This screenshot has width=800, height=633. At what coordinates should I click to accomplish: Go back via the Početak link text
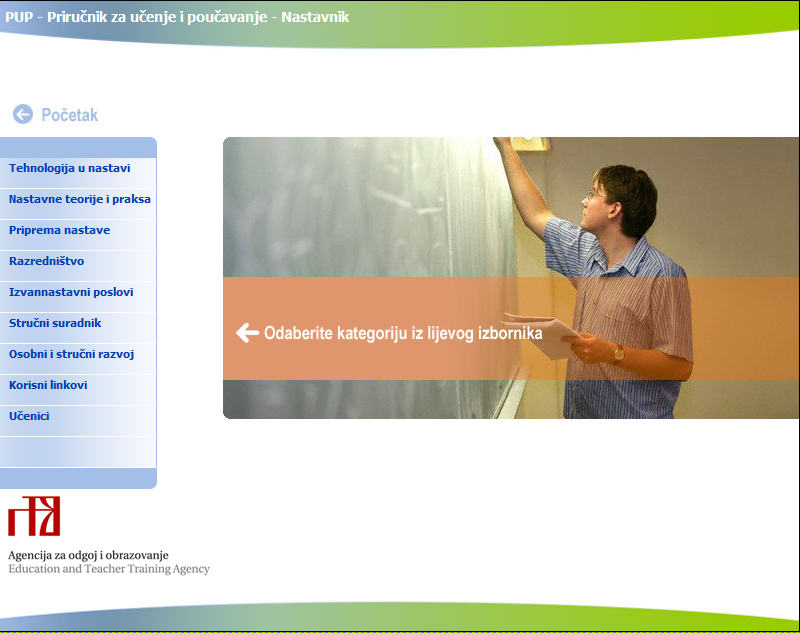pyautogui.click(x=69, y=115)
